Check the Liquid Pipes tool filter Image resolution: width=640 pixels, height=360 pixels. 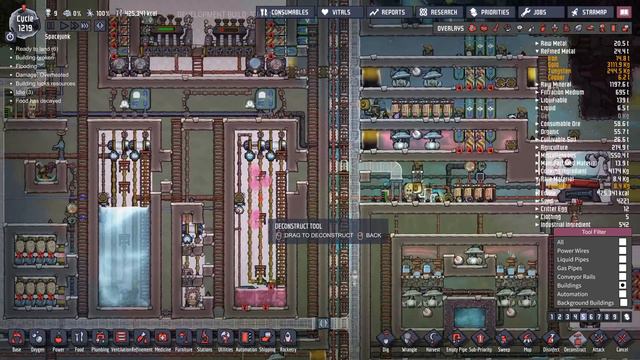point(622,259)
